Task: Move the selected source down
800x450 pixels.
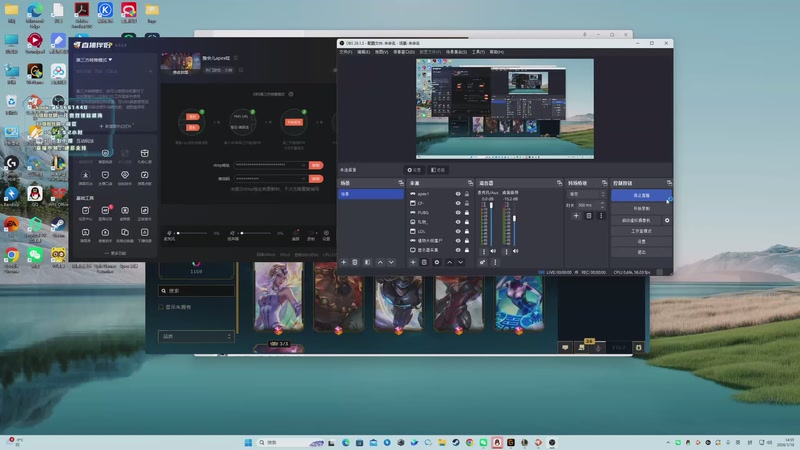Action: point(461,262)
